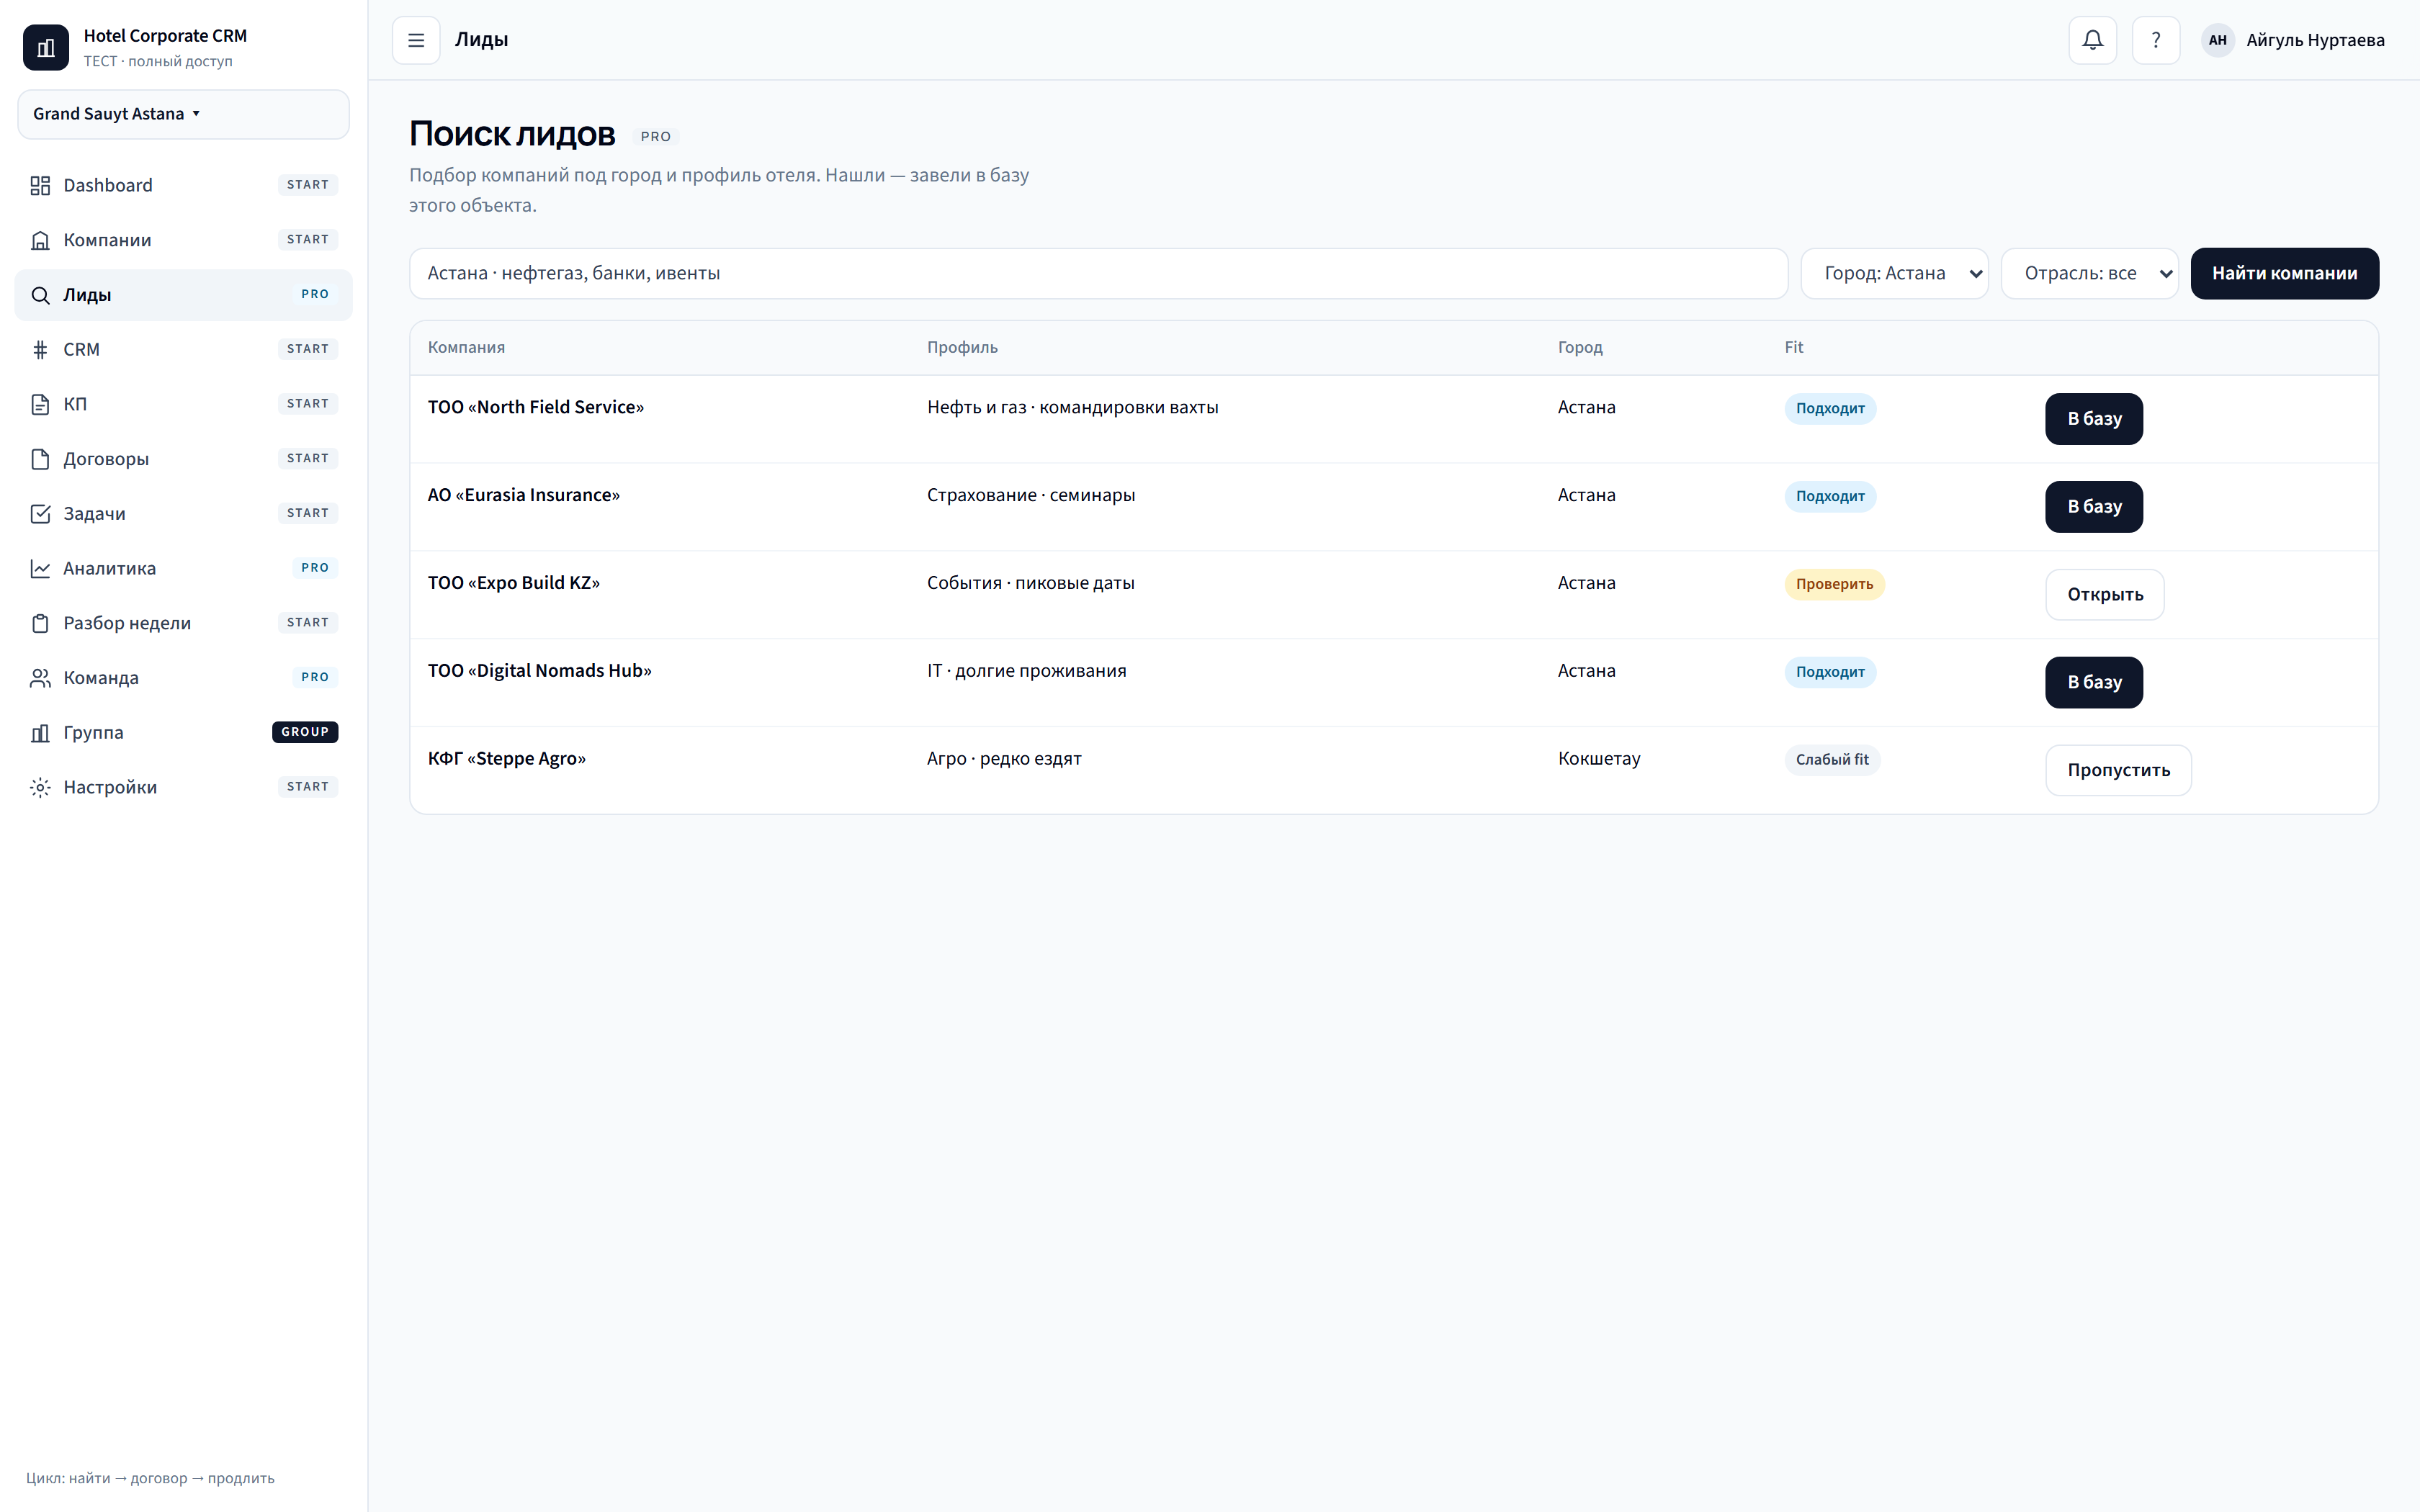Open the CRM section
This screenshot has height=1512, width=2420.
tap(183, 349)
